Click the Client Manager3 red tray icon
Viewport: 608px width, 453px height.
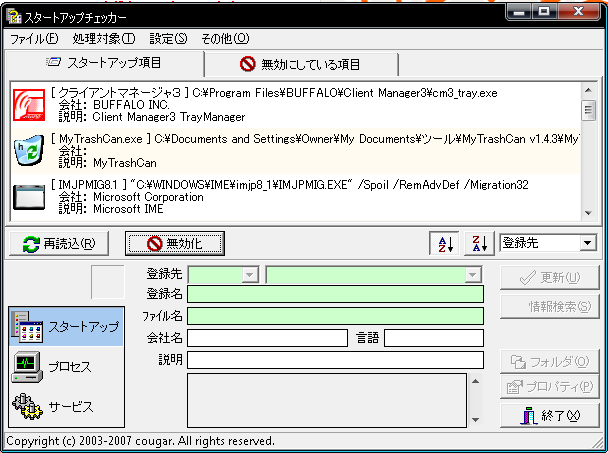tap(29, 105)
